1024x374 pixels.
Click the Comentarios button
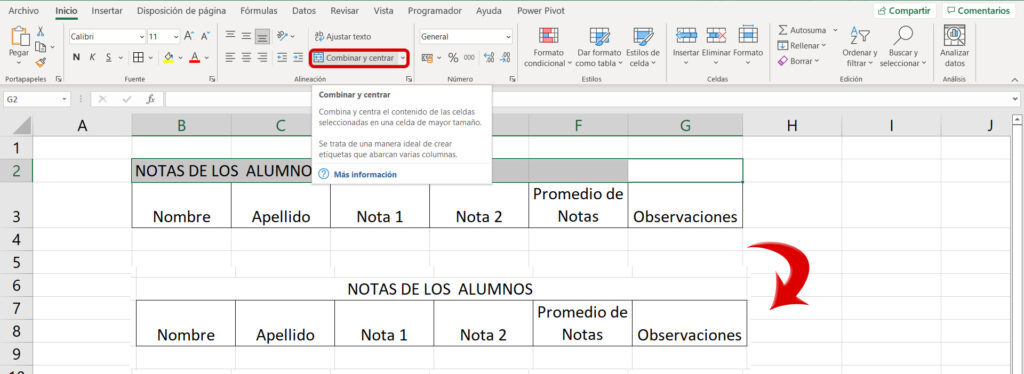978,10
